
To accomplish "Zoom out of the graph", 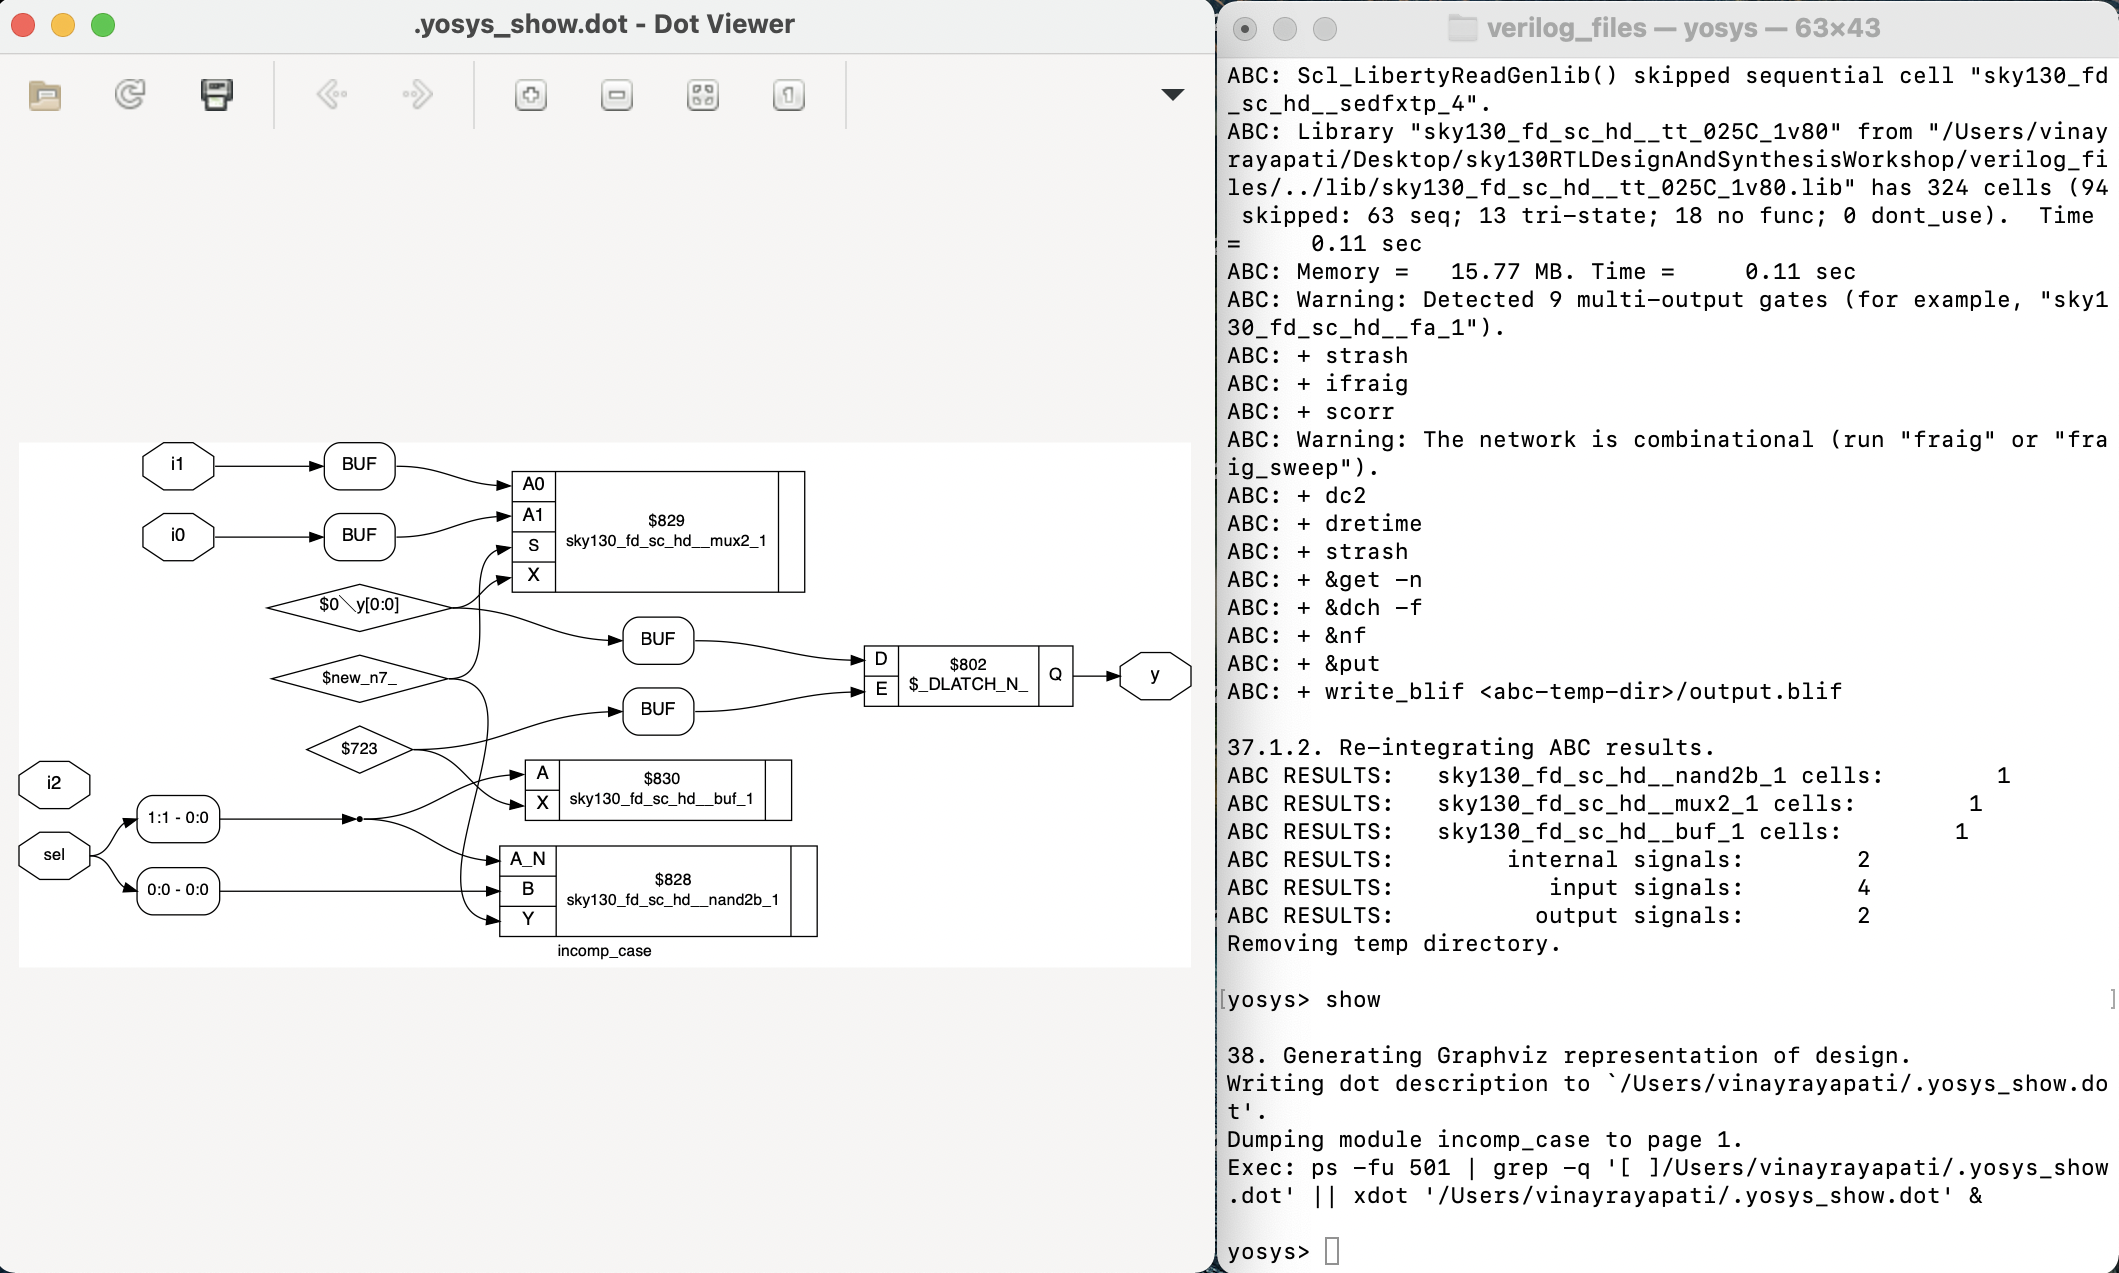I will pyautogui.click(x=617, y=94).
